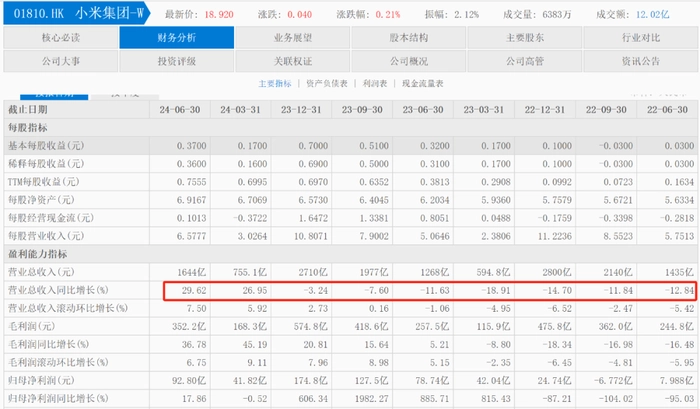Select the 财务分析 tab

[x=176, y=37]
